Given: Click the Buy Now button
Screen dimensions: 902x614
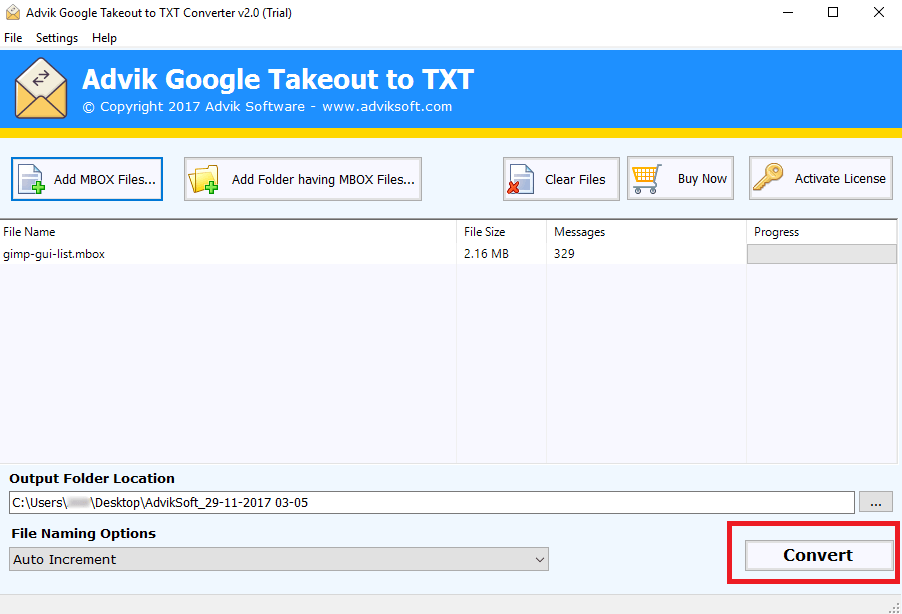Looking at the screenshot, I should point(680,178).
